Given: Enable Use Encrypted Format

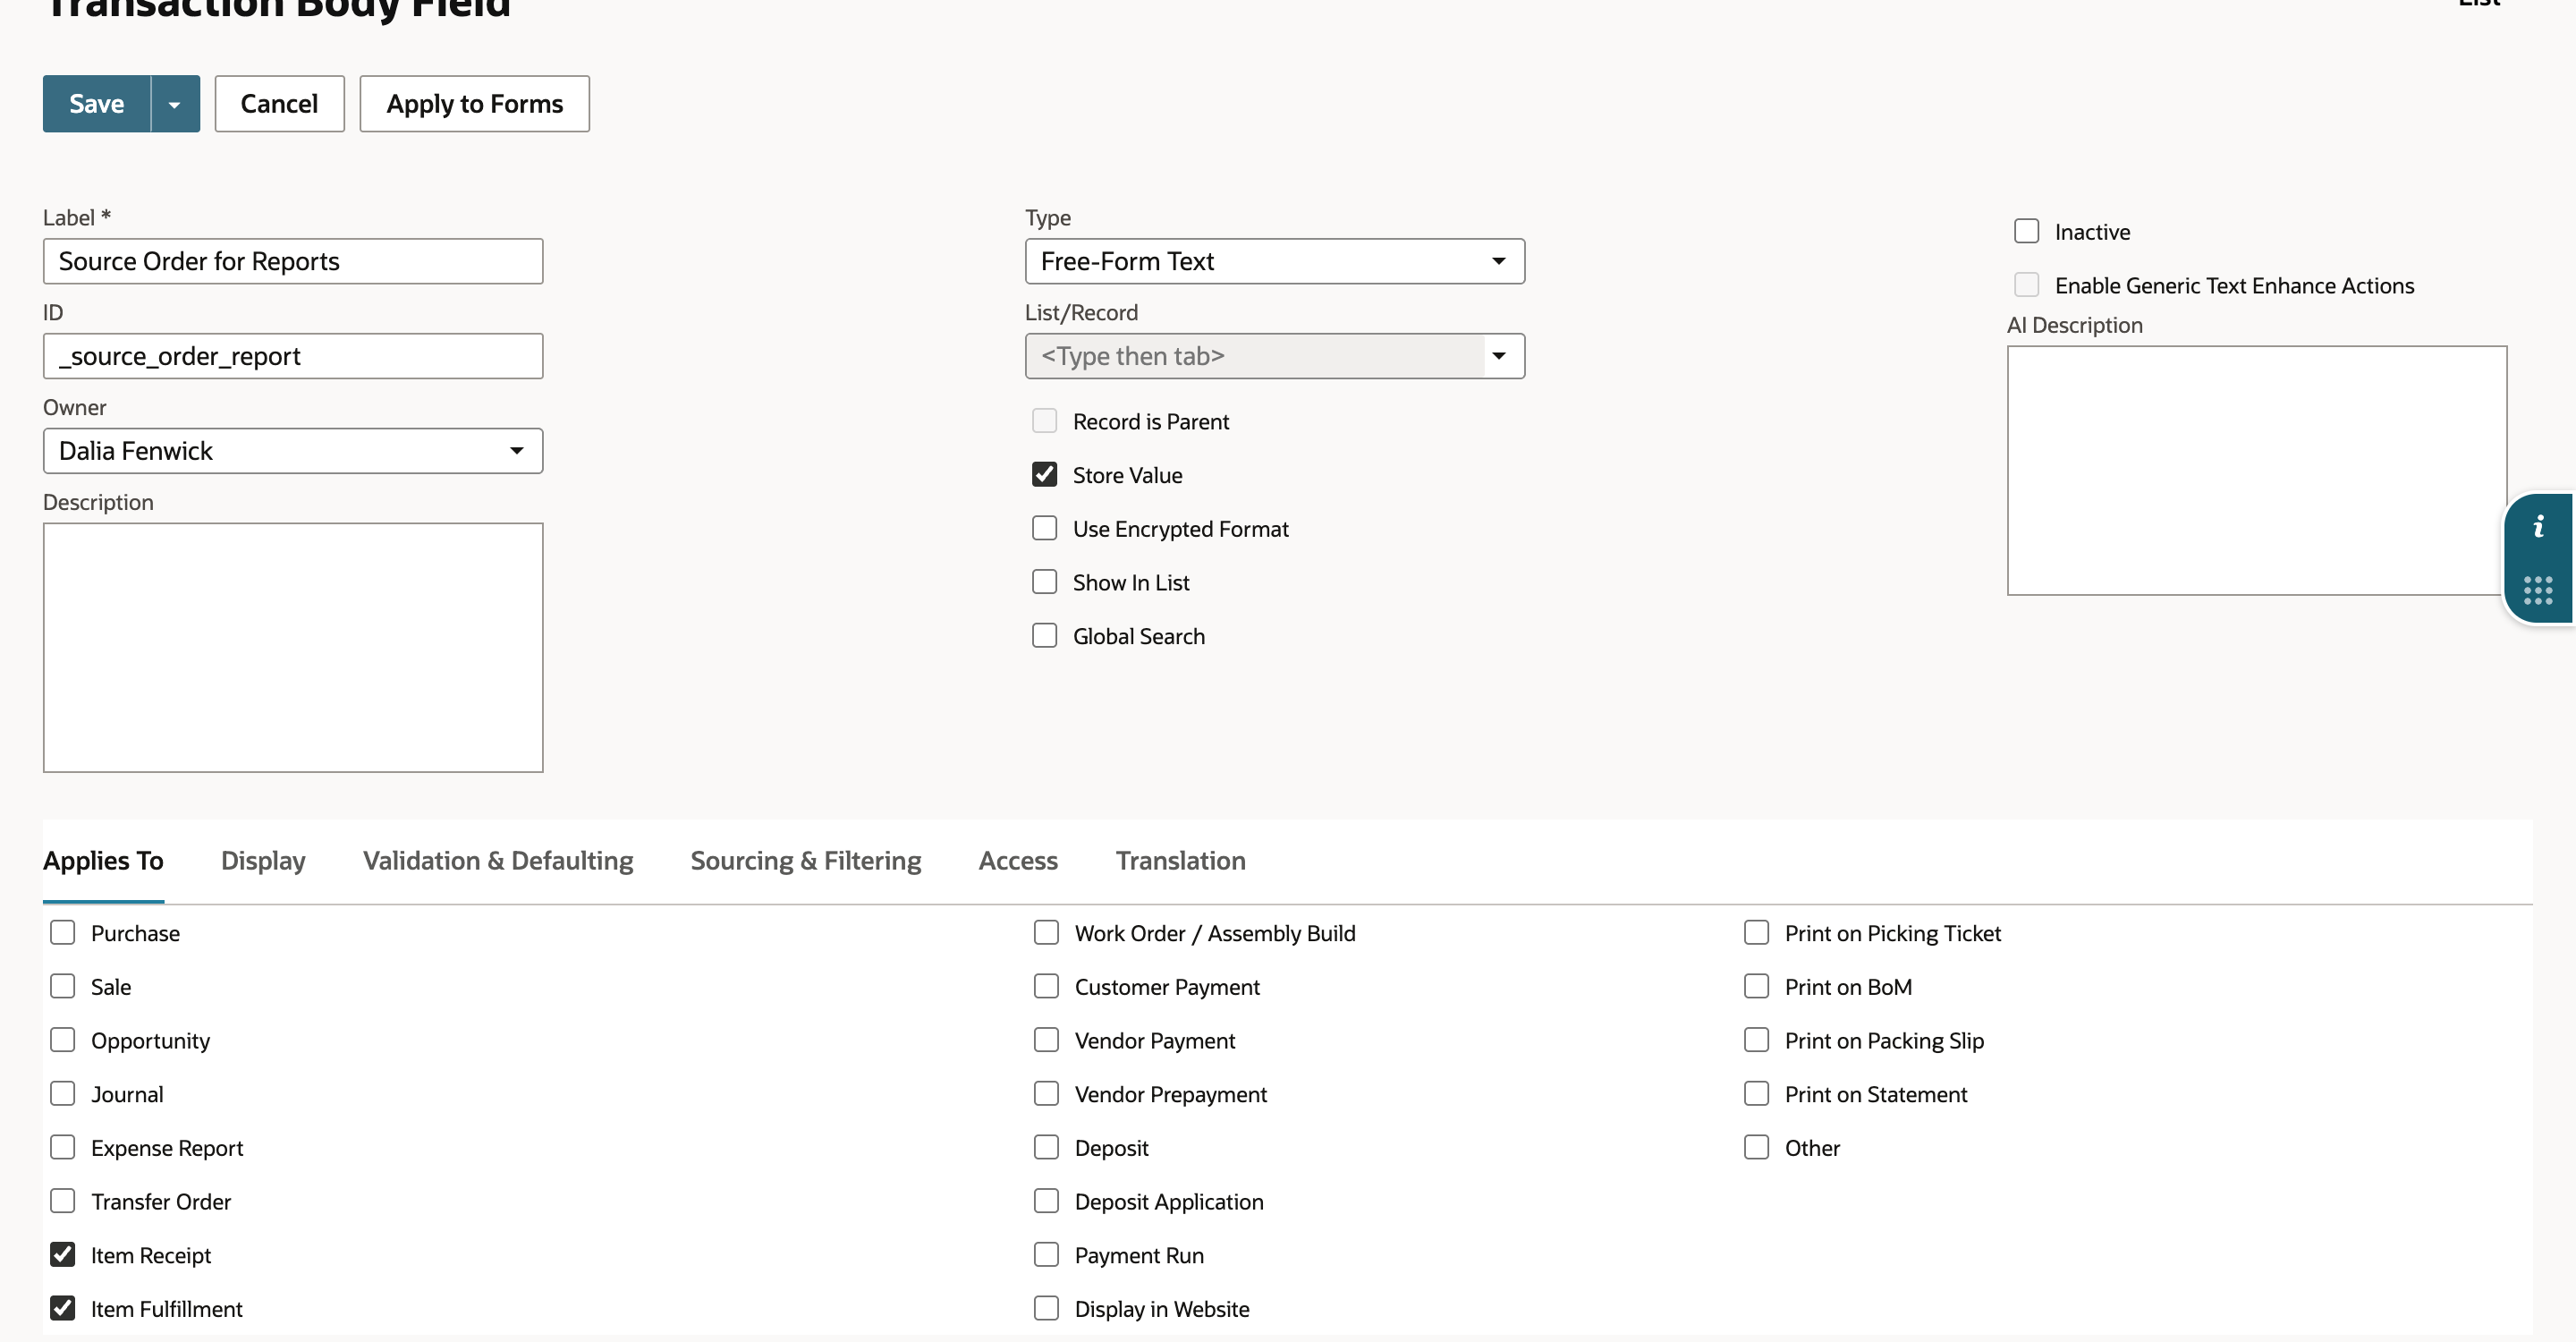Looking at the screenshot, I should coord(1045,528).
